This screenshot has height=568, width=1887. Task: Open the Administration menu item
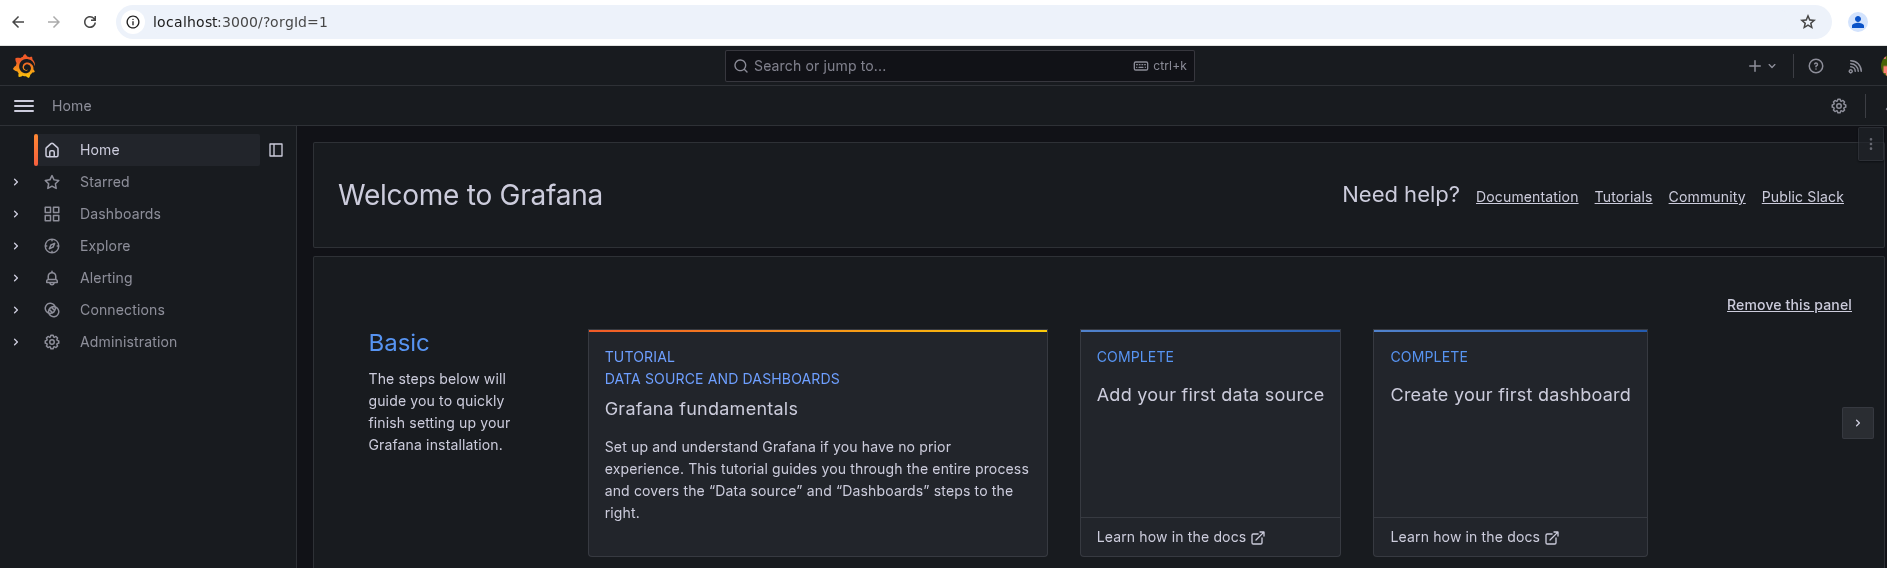click(x=128, y=342)
